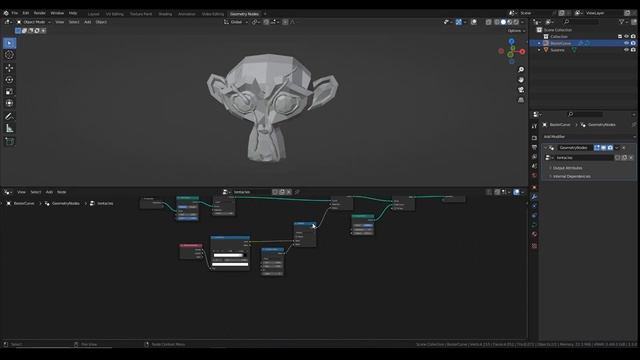
Task: Select the Transform tool
Action: (9, 103)
